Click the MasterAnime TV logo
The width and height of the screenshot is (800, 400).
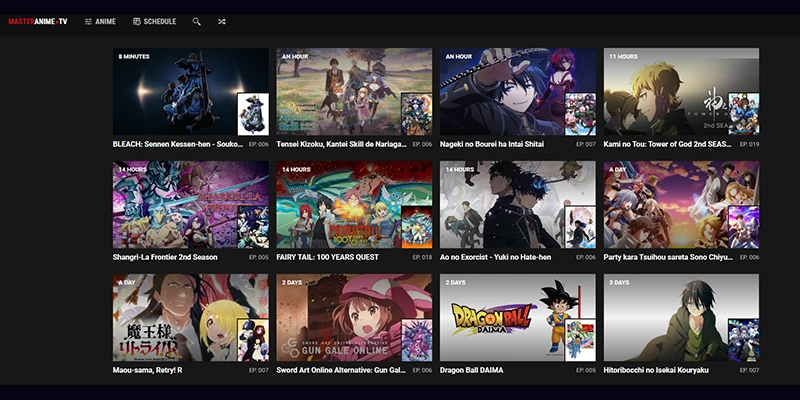(38, 21)
